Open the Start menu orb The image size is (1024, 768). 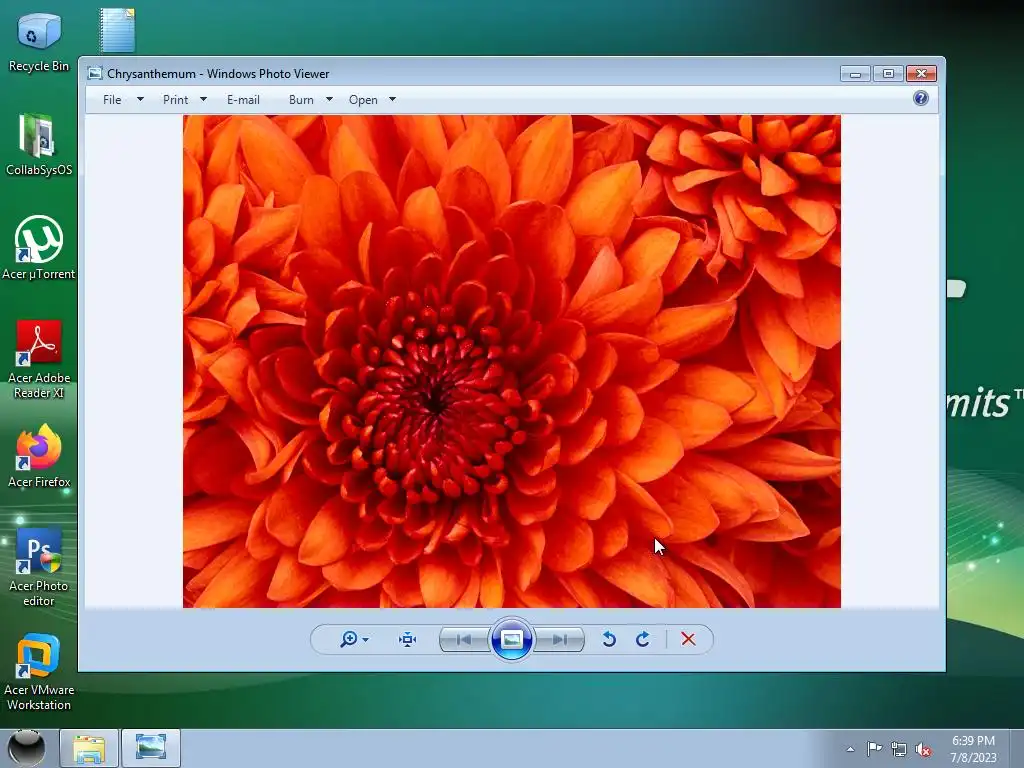click(27, 748)
